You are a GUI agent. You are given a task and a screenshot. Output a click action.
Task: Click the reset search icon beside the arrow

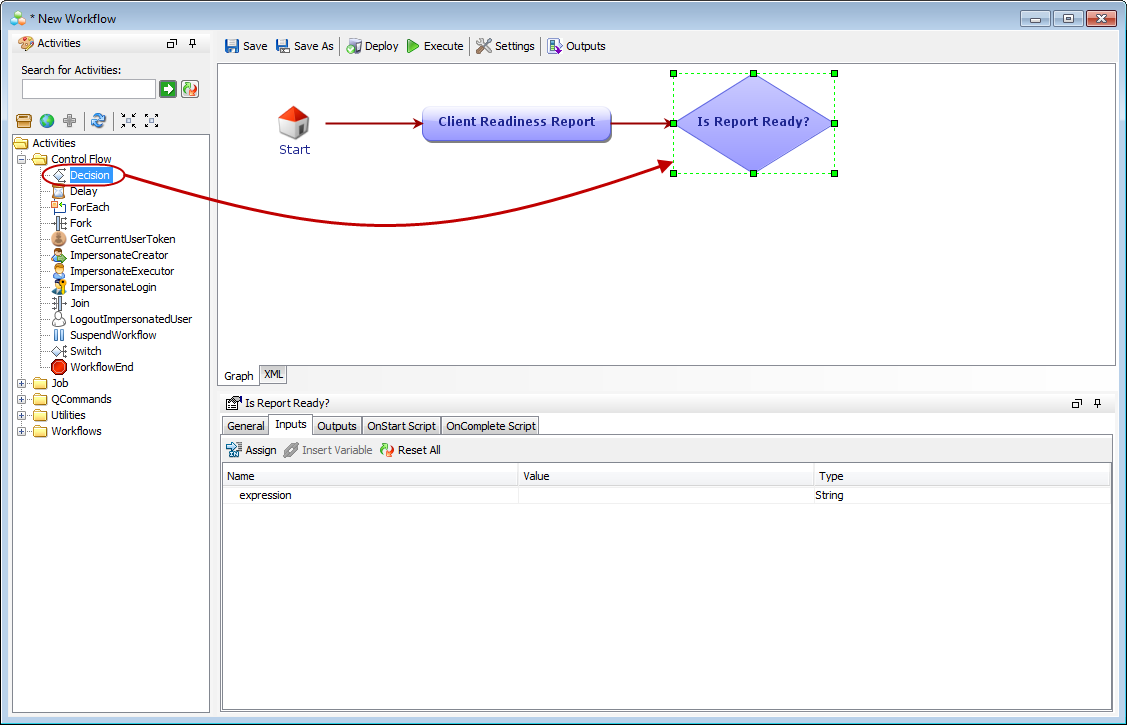tap(190, 89)
